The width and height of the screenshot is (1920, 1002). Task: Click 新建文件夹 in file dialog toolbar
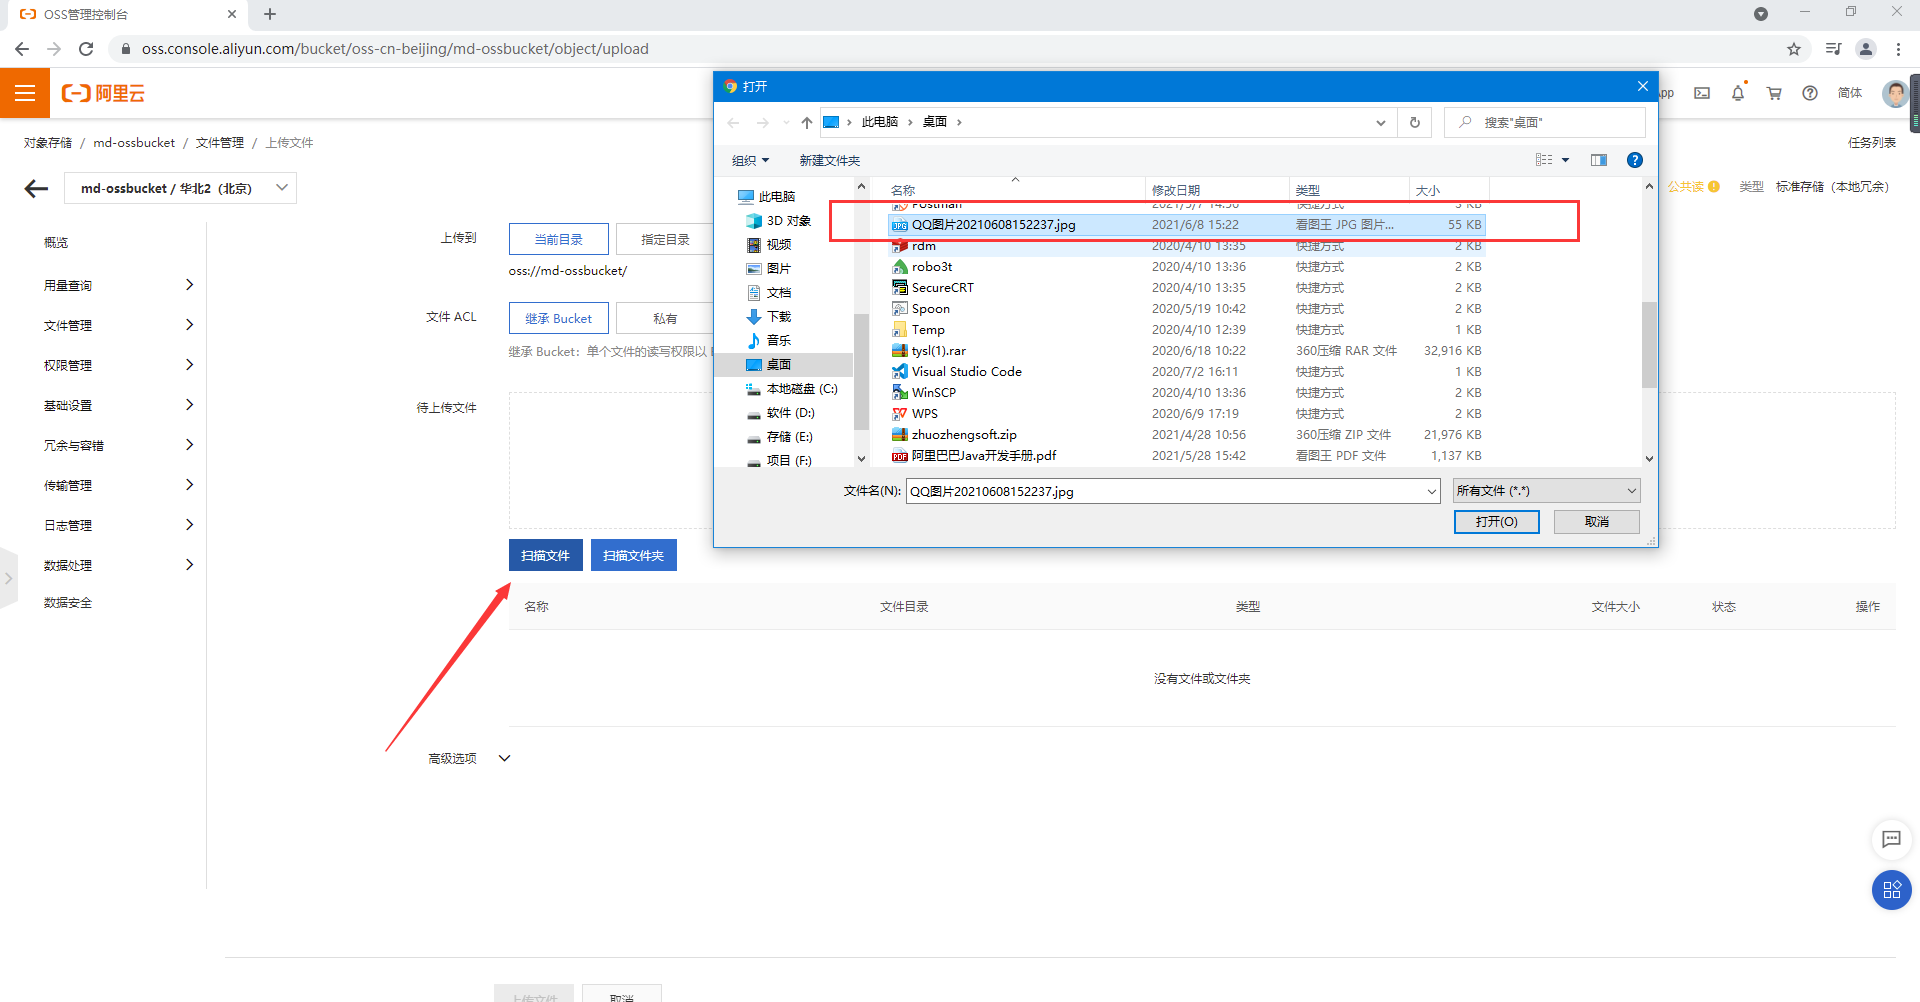[829, 160]
